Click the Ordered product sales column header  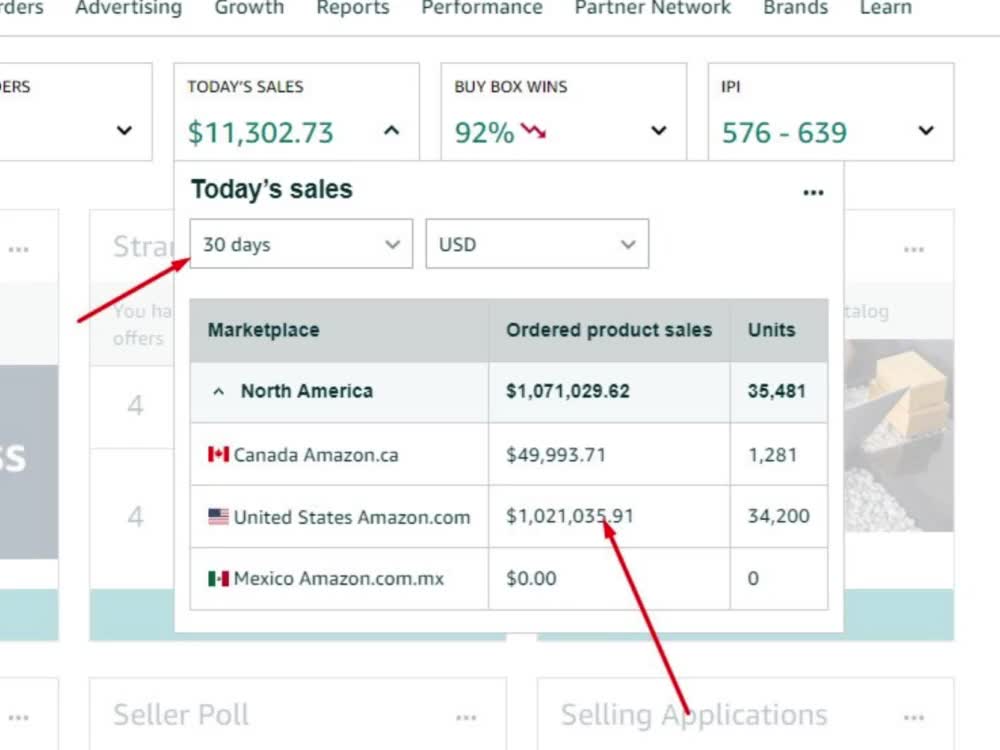pyautogui.click(x=609, y=330)
